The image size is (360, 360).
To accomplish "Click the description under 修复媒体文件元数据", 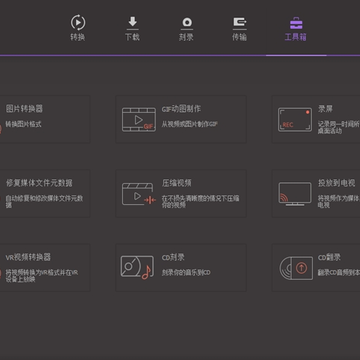I will pos(44,202).
